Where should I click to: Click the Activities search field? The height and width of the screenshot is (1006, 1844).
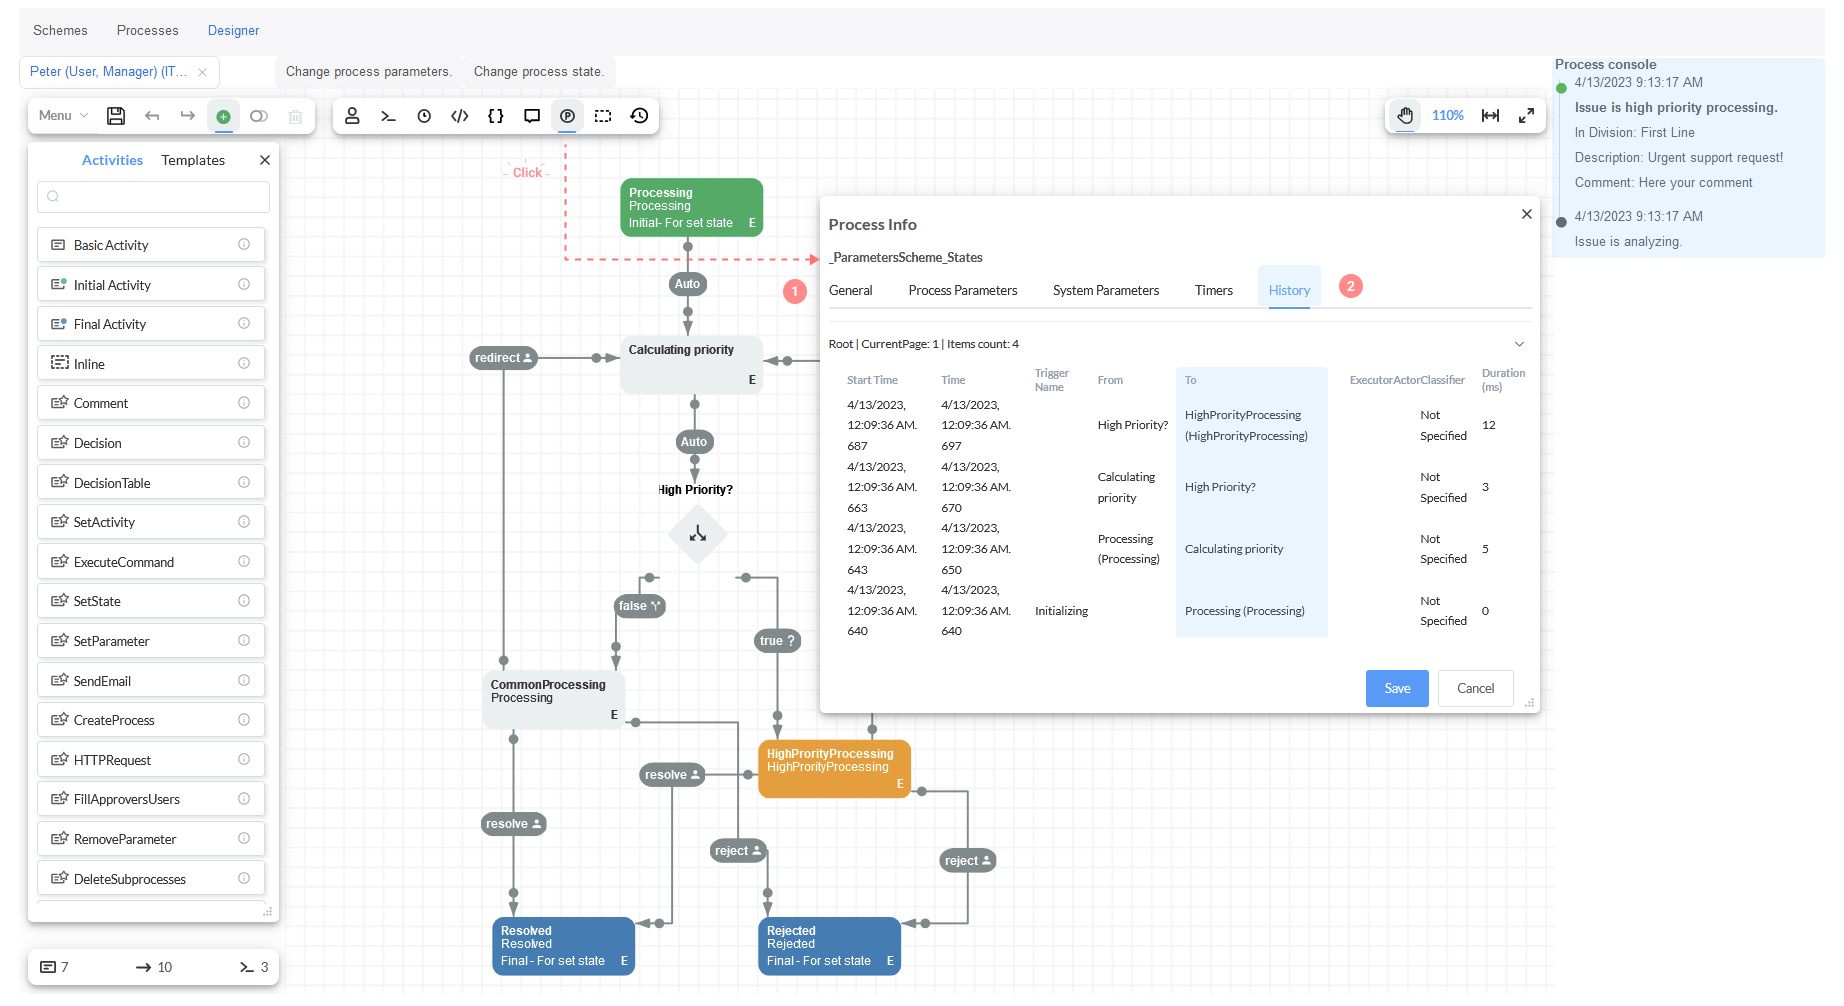tap(153, 197)
